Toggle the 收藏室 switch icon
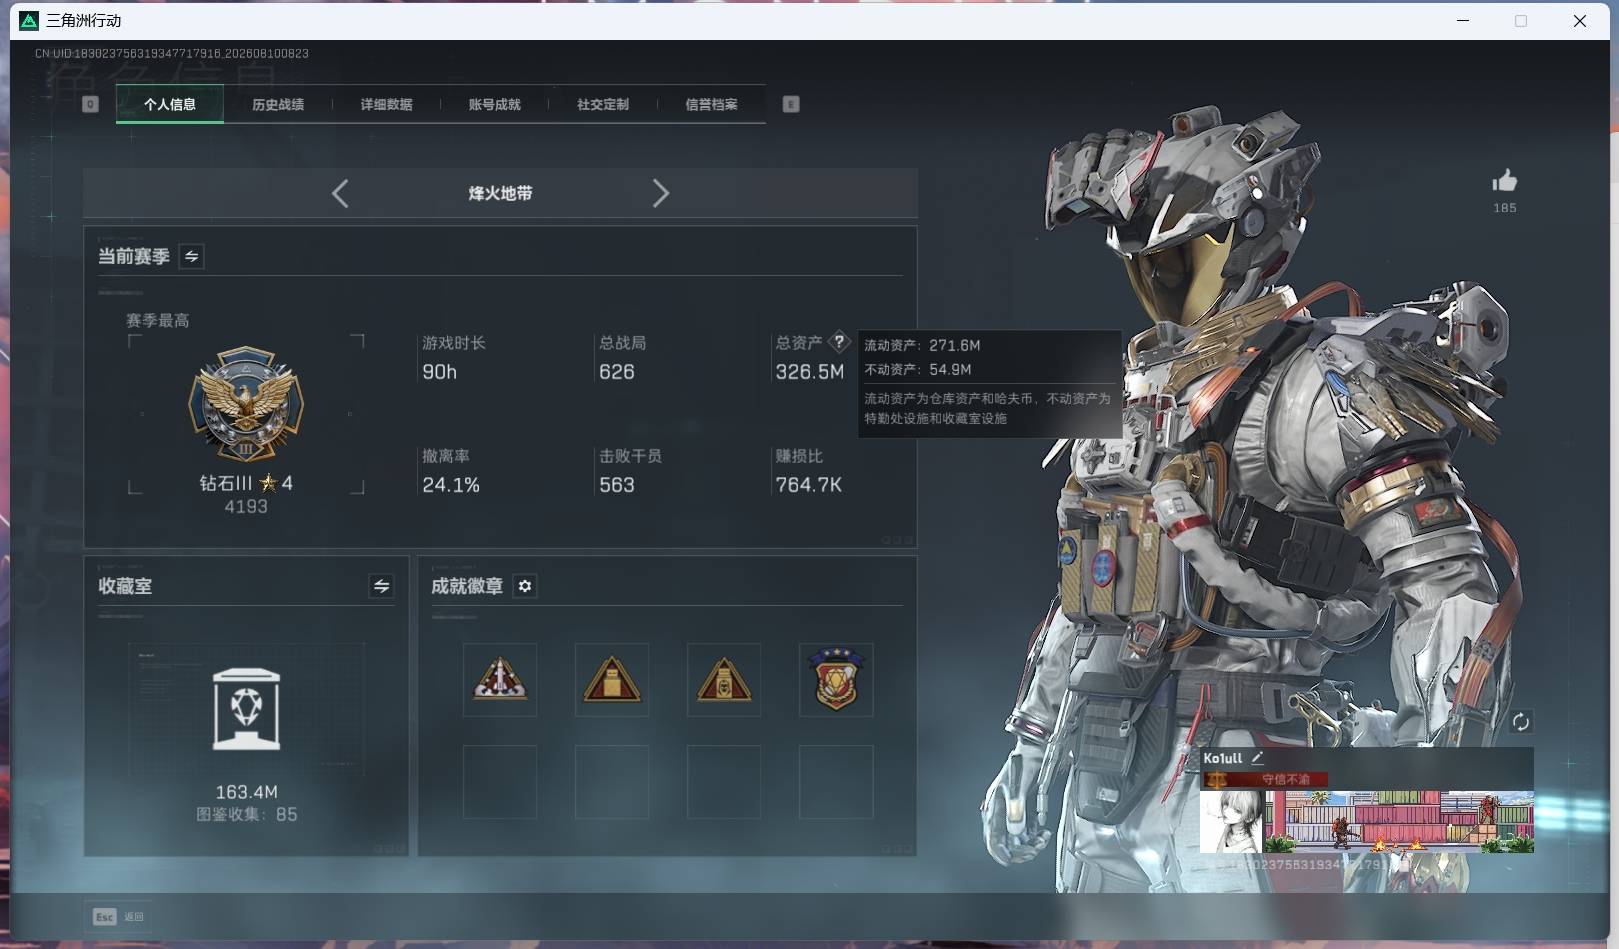1619x949 pixels. pos(381,586)
